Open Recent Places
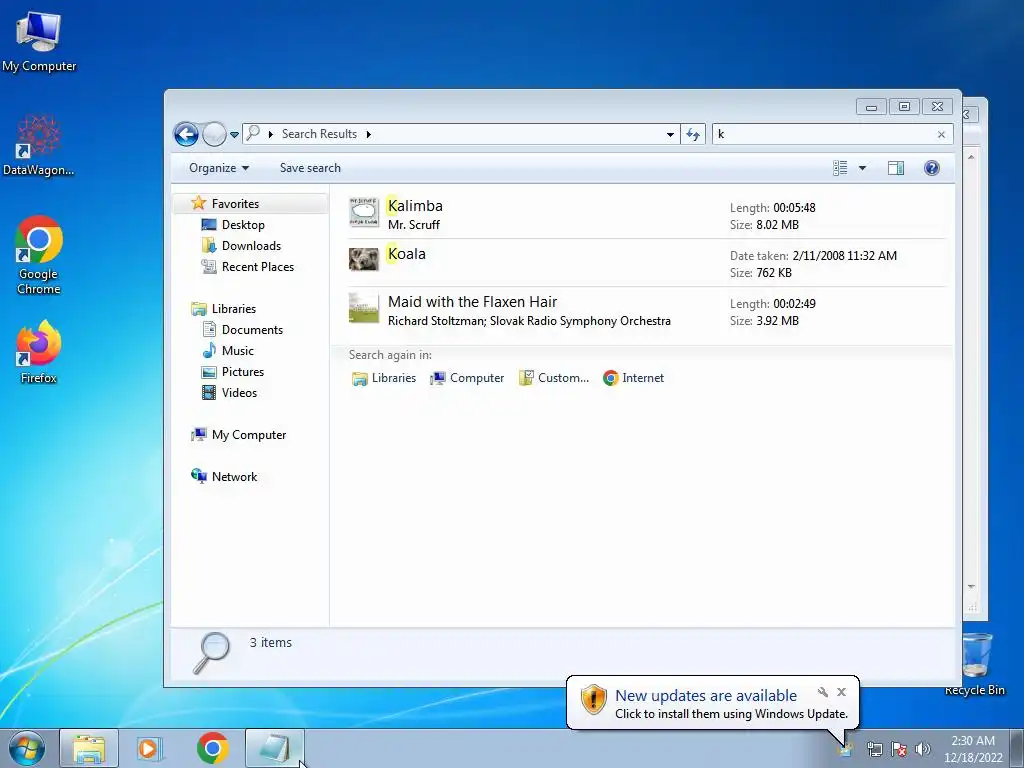Viewport: 1024px width, 768px height. pos(258,266)
